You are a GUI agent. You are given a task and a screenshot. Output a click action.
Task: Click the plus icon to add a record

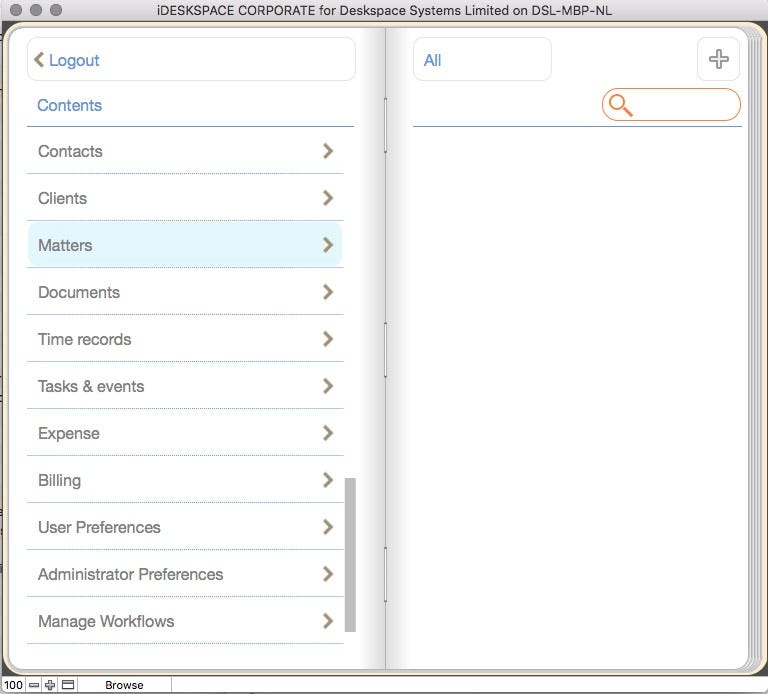718,59
